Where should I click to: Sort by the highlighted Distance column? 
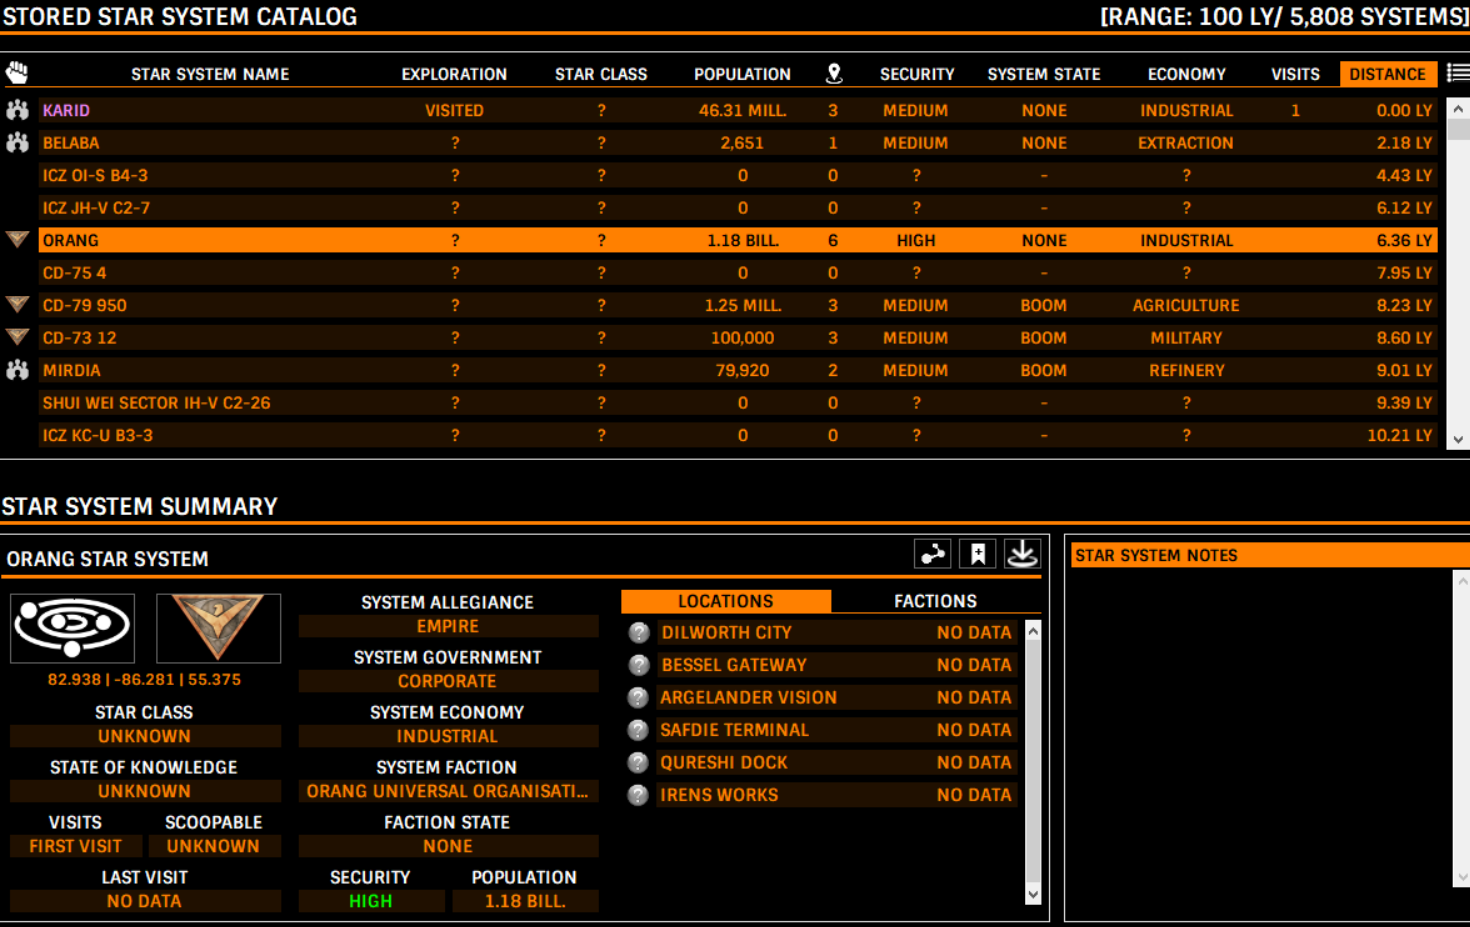tap(1388, 74)
